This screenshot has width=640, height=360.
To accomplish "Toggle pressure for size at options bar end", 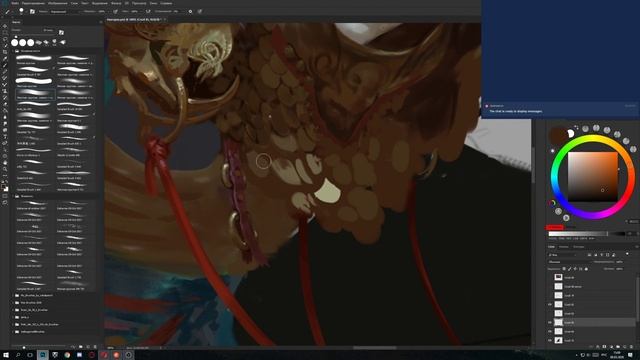I will 200,11.
